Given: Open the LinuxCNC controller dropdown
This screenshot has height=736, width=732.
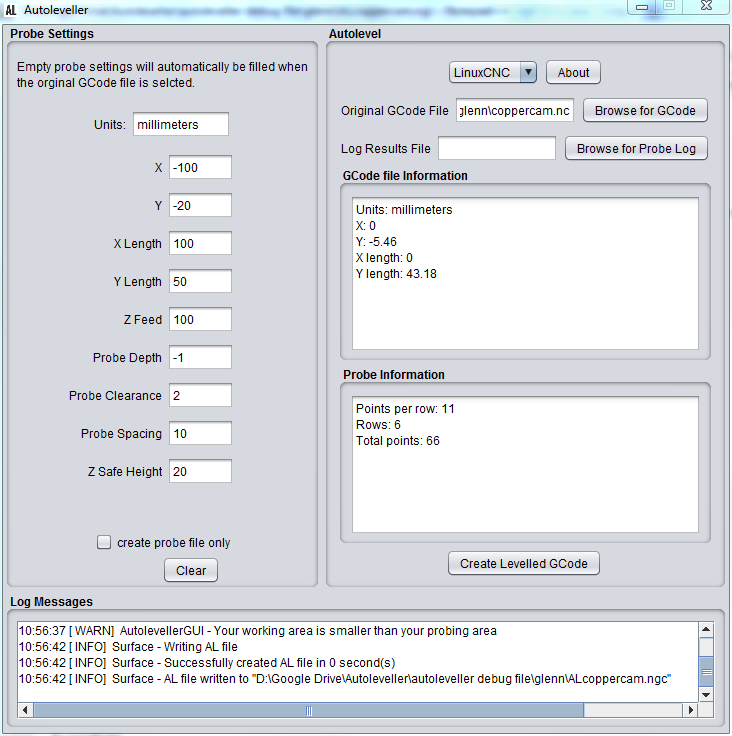Looking at the screenshot, I should tap(493, 72).
